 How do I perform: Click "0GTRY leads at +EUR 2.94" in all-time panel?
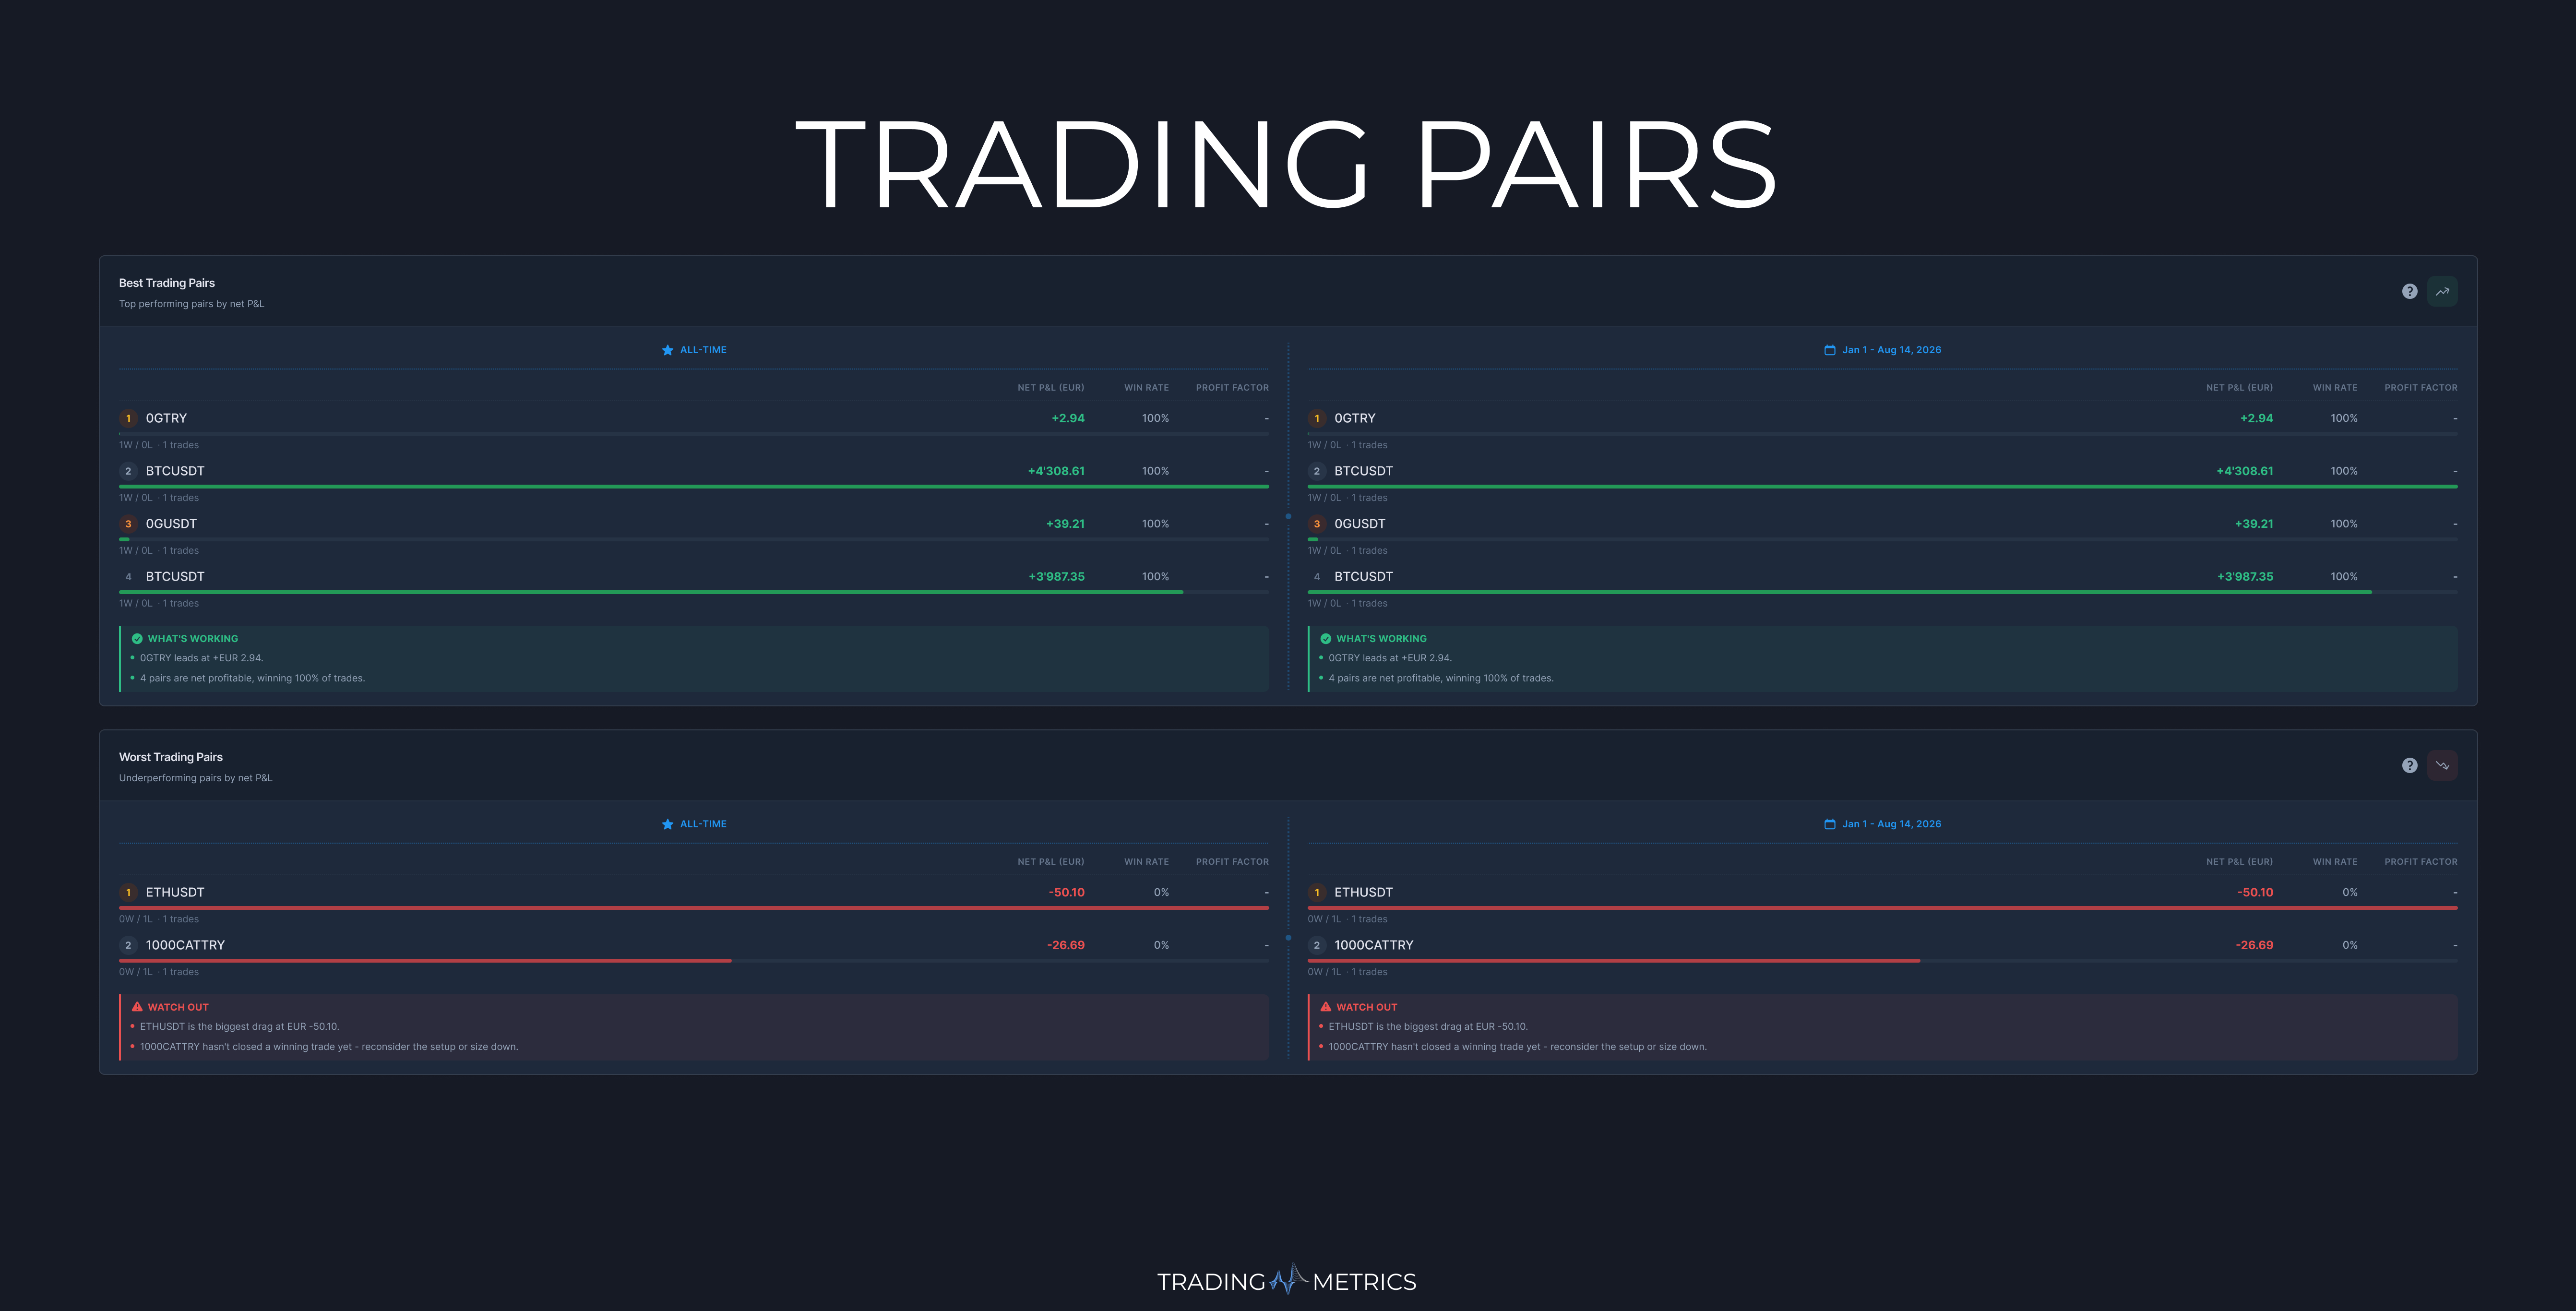click(x=201, y=658)
